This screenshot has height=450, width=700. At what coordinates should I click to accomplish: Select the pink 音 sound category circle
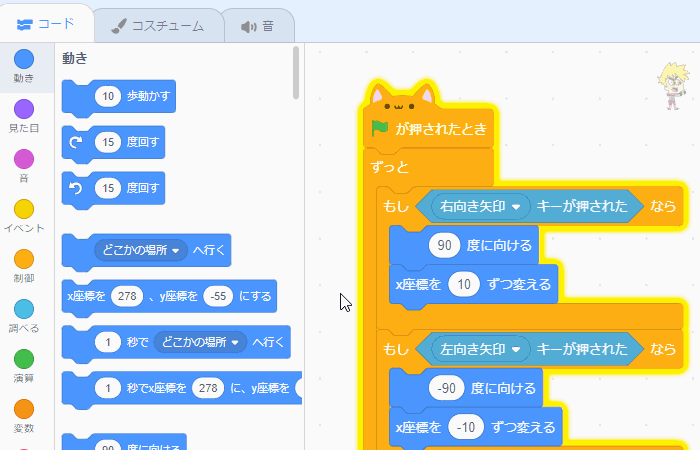coord(24,159)
